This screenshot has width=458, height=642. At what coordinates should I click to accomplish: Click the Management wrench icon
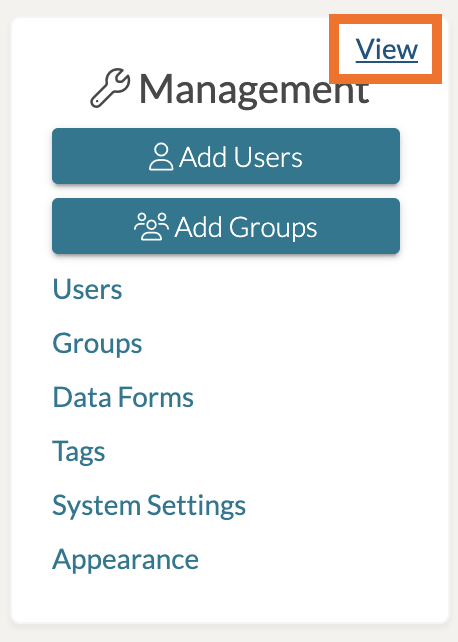(x=110, y=88)
